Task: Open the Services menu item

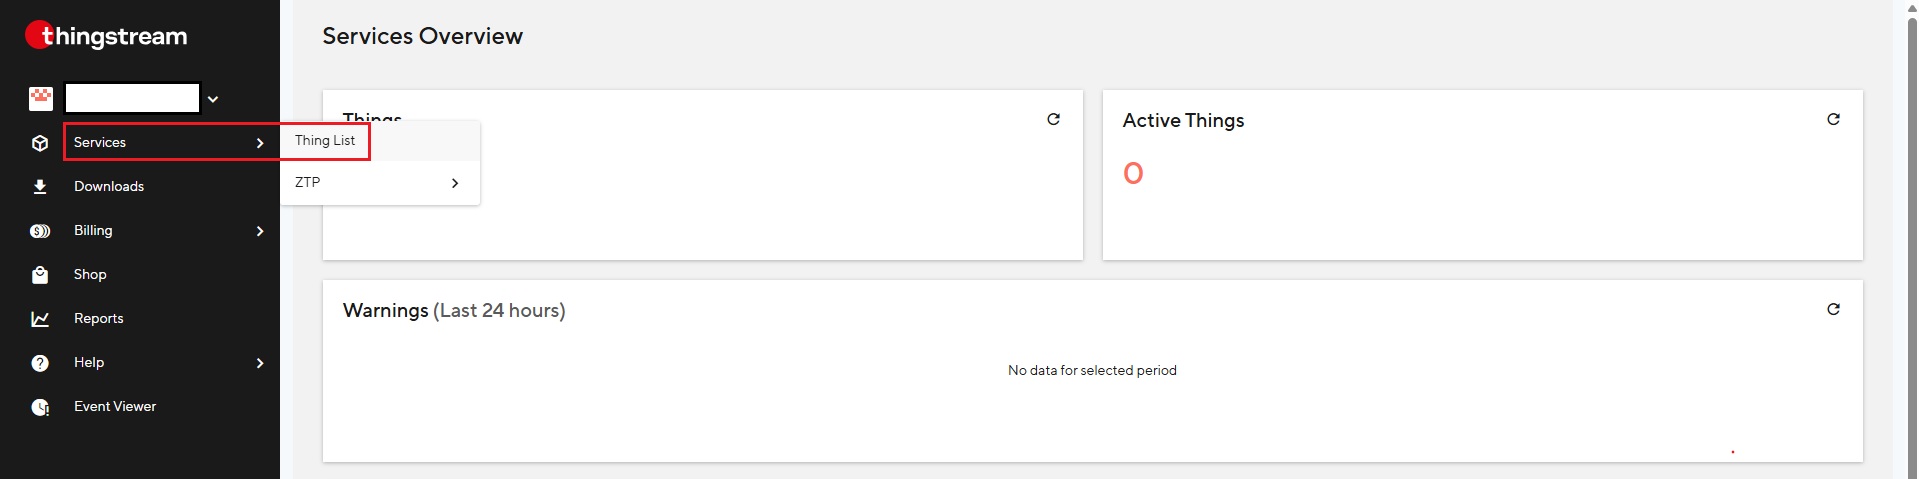Action: [100, 142]
